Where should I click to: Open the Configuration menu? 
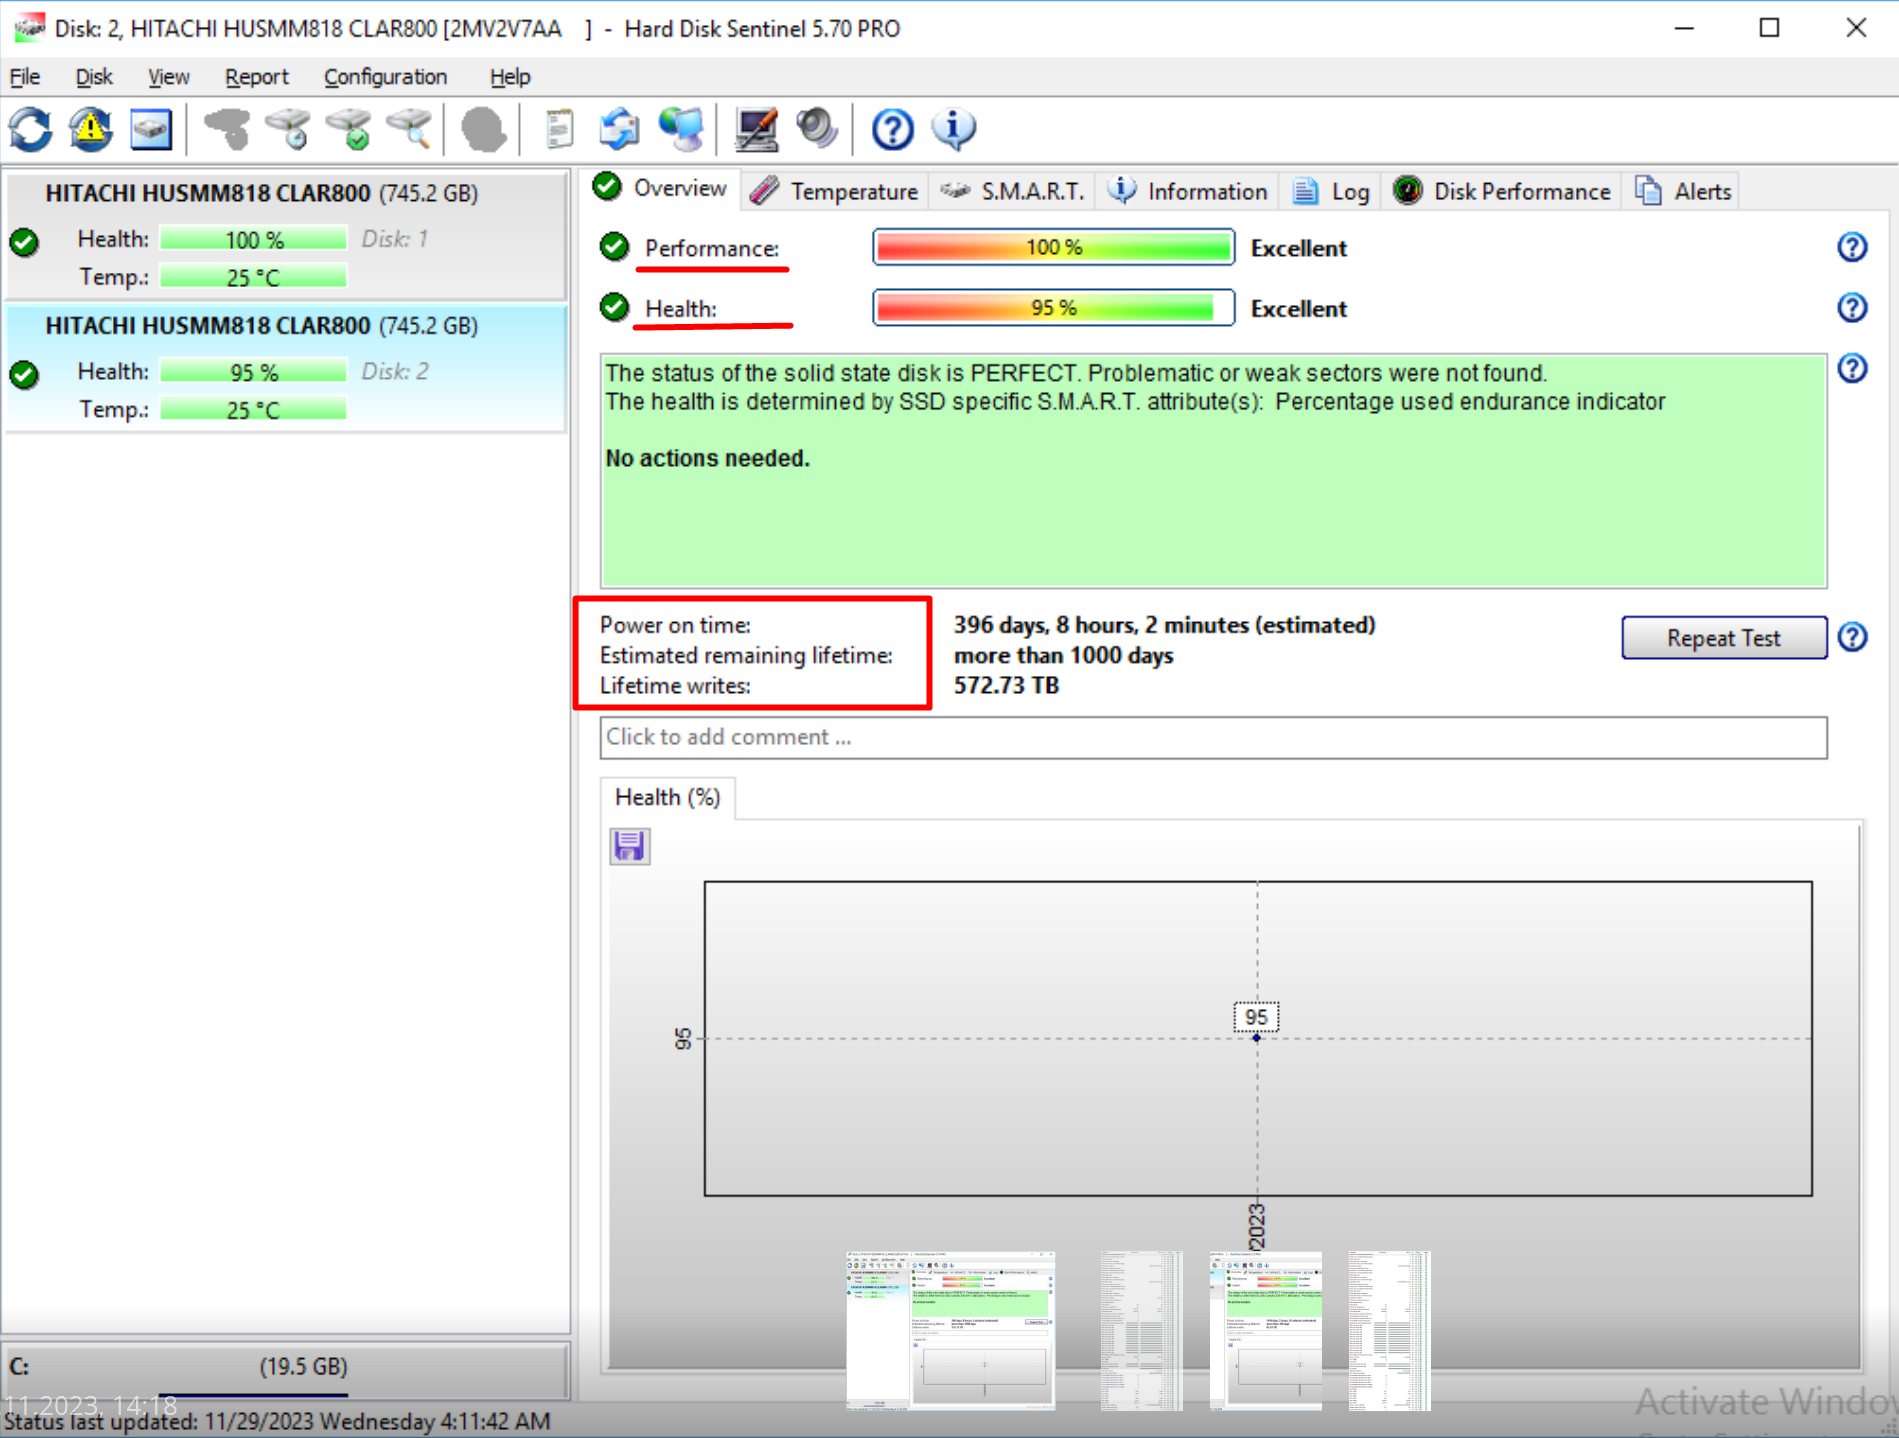click(385, 77)
